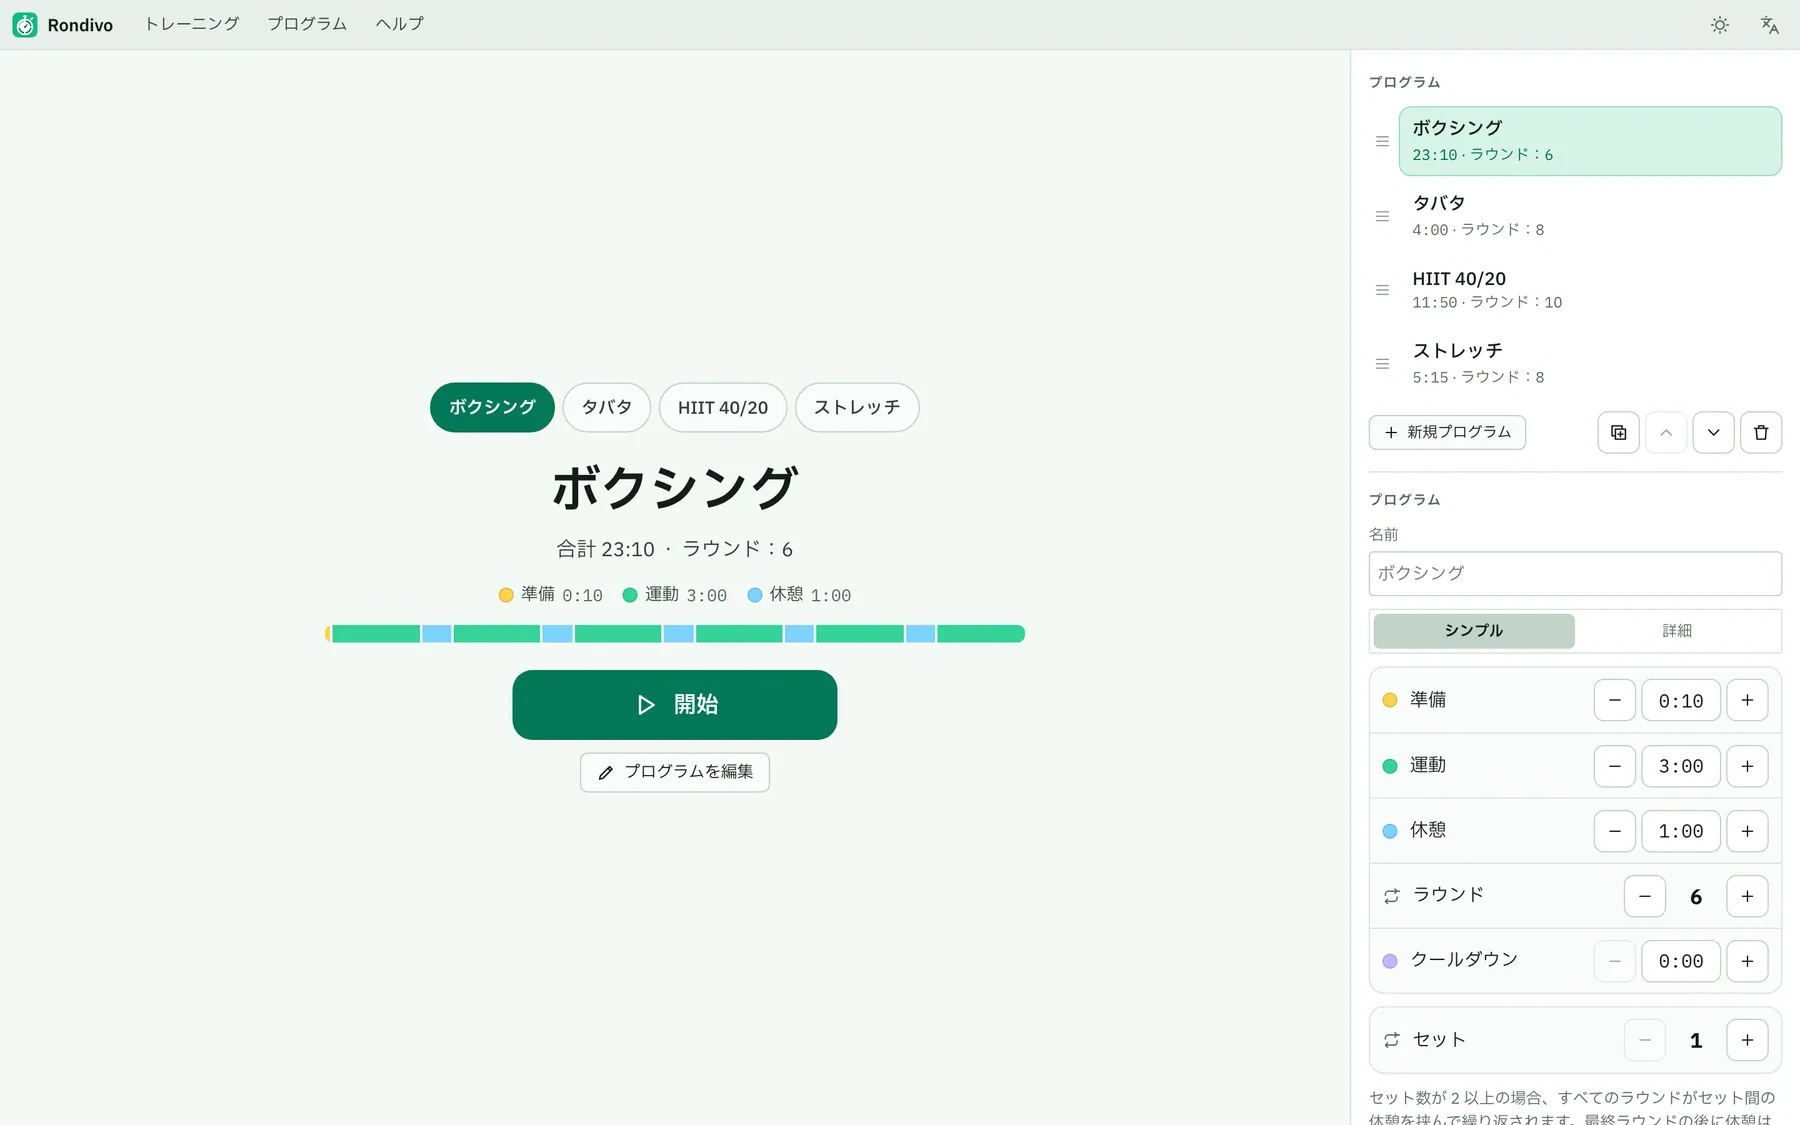Open the プログラム menu in the top bar
1800x1125 pixels.
(x=307, y=24)
